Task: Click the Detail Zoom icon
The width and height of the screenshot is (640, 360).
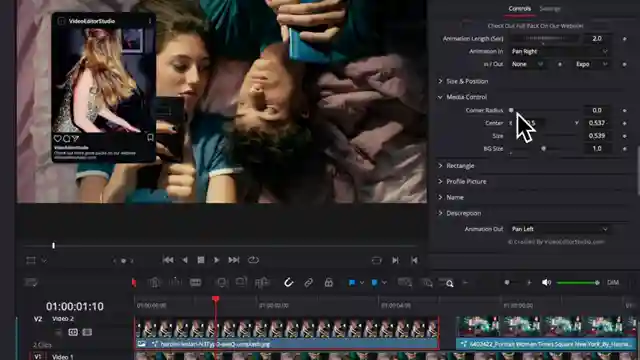Action: [427, 282]
